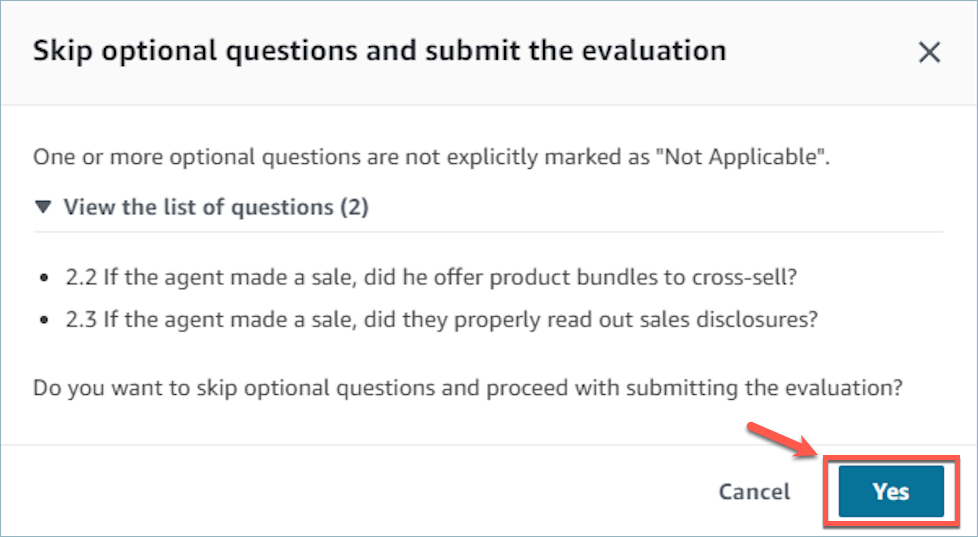Collapse the list of questions triangle
Screen dimensions: 978x537
pyautogui.click(x=42, y=208)
